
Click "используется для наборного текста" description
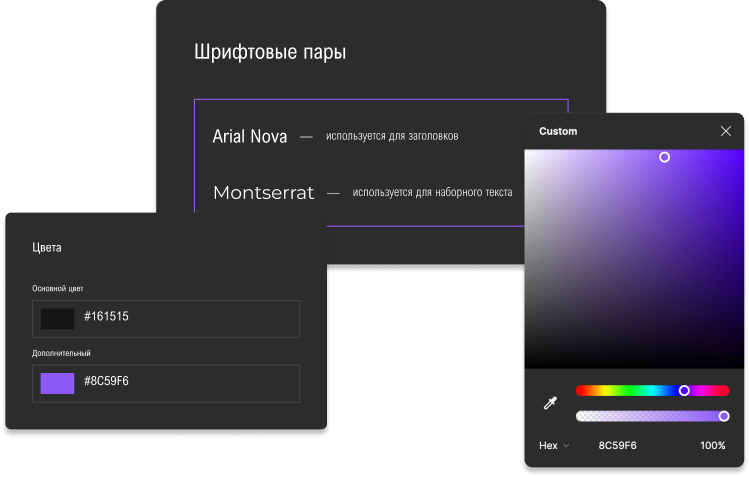[432, 192]
